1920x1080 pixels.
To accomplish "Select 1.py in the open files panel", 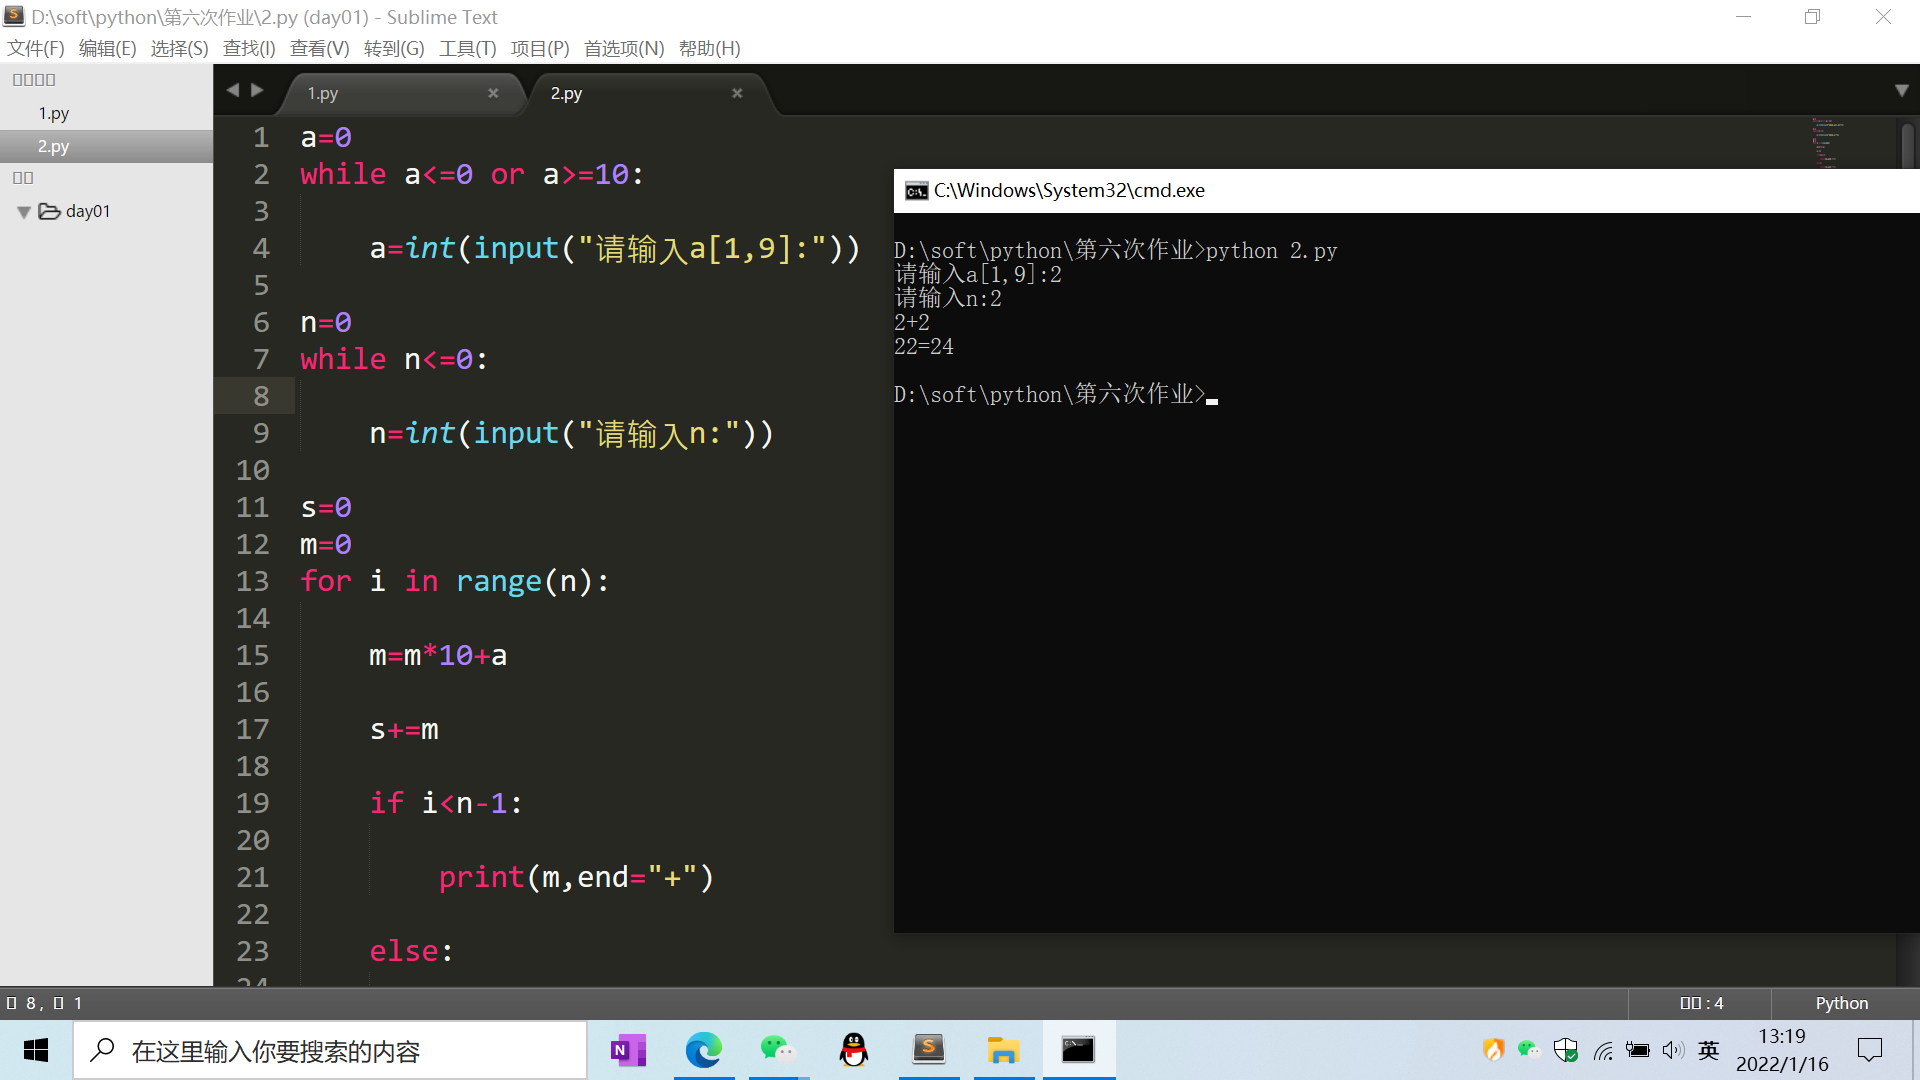I will coord(54,113).
